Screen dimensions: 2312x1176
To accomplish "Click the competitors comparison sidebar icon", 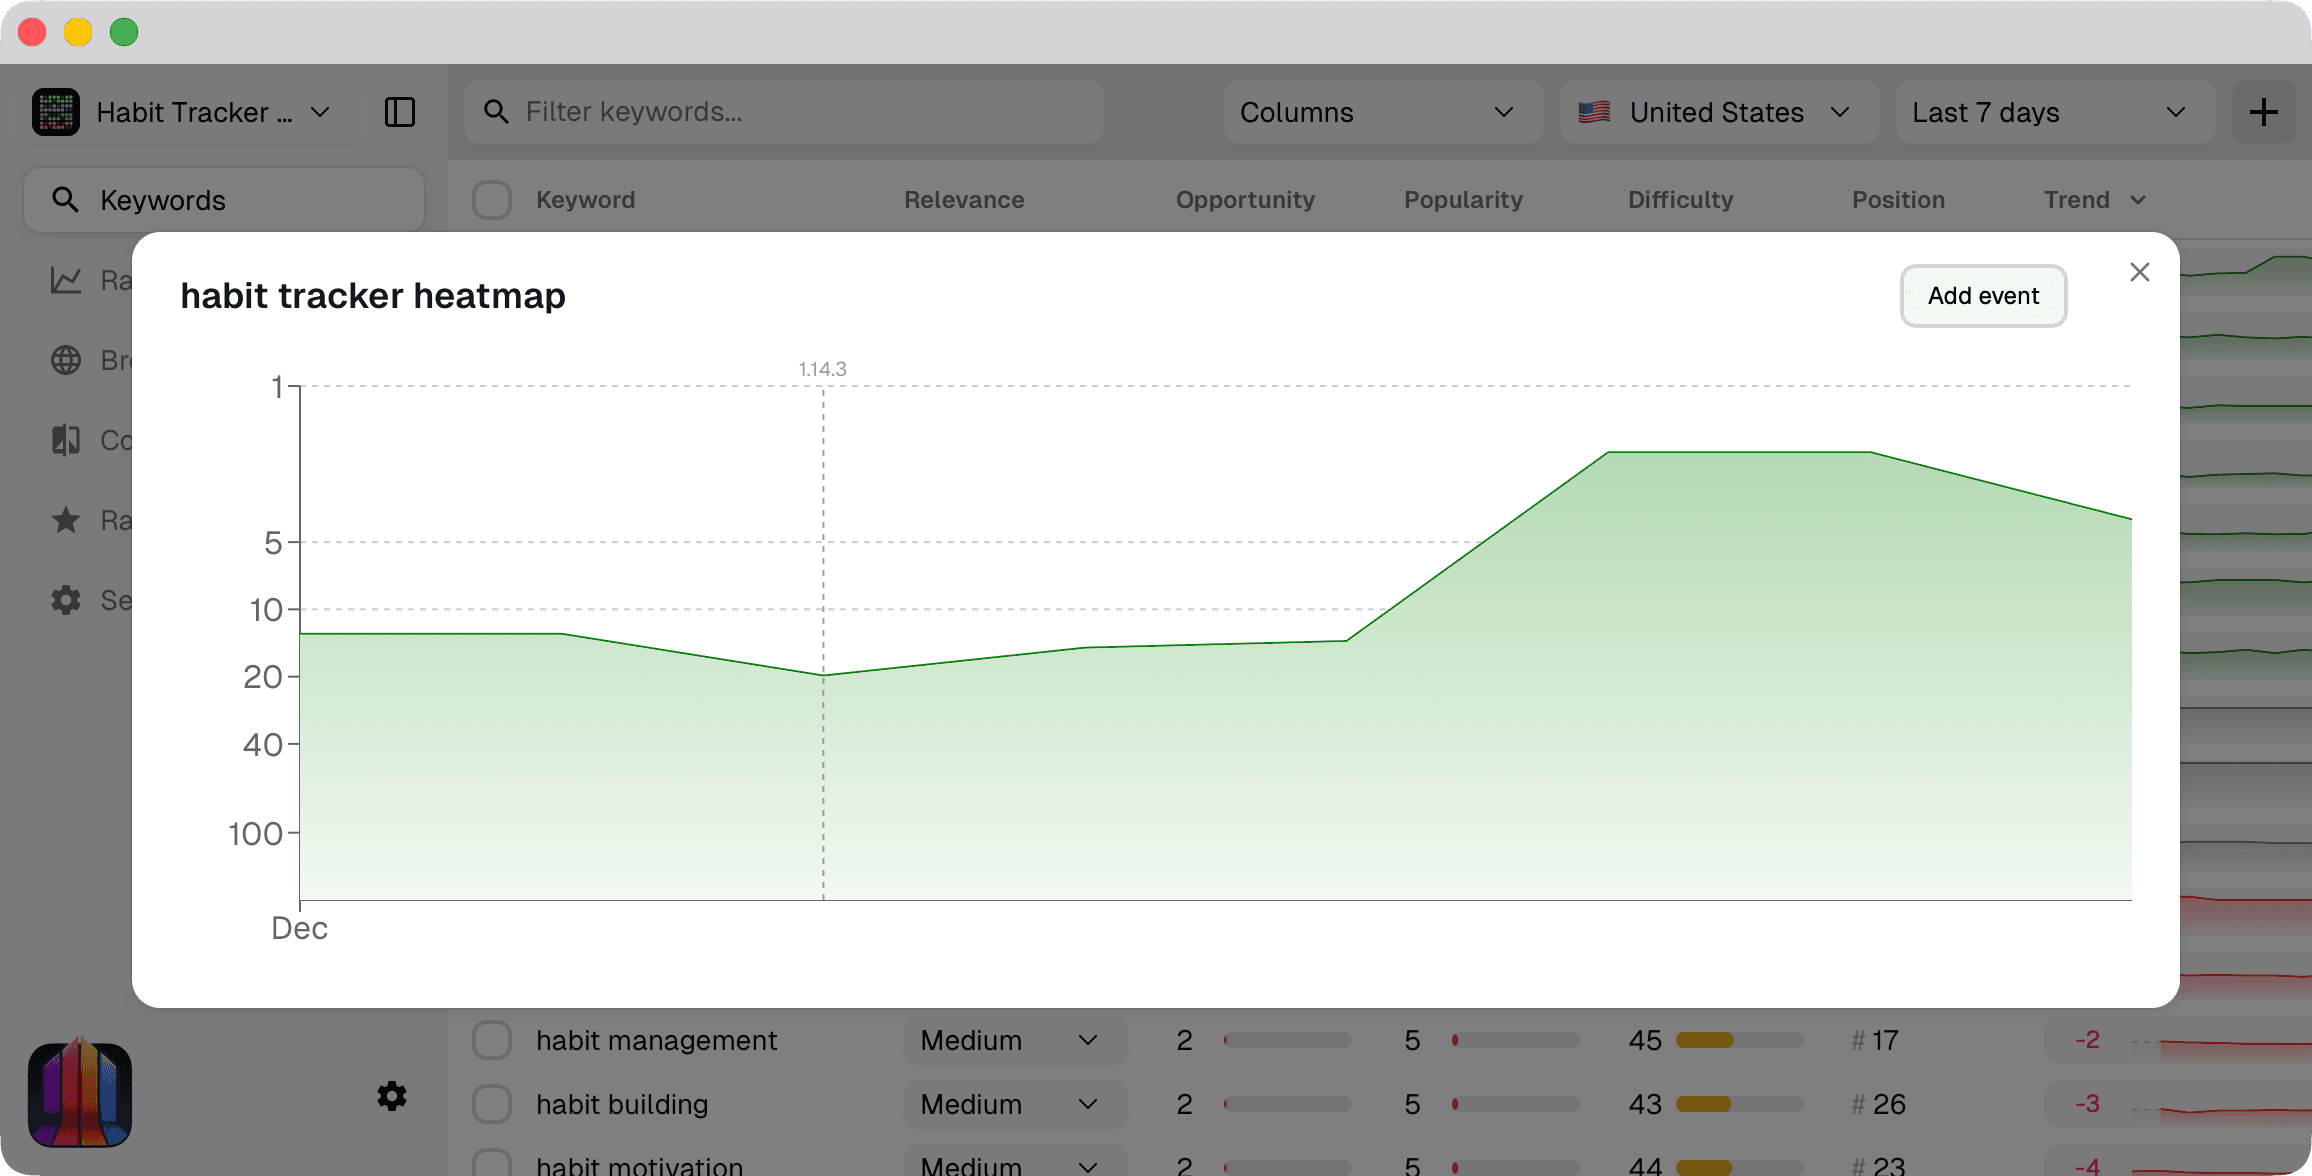I will pos(66,440).
